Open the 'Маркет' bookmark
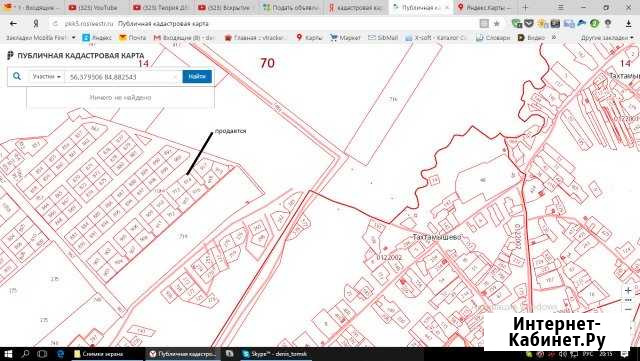Screen dimensions: 640x361 pos(345,38)
